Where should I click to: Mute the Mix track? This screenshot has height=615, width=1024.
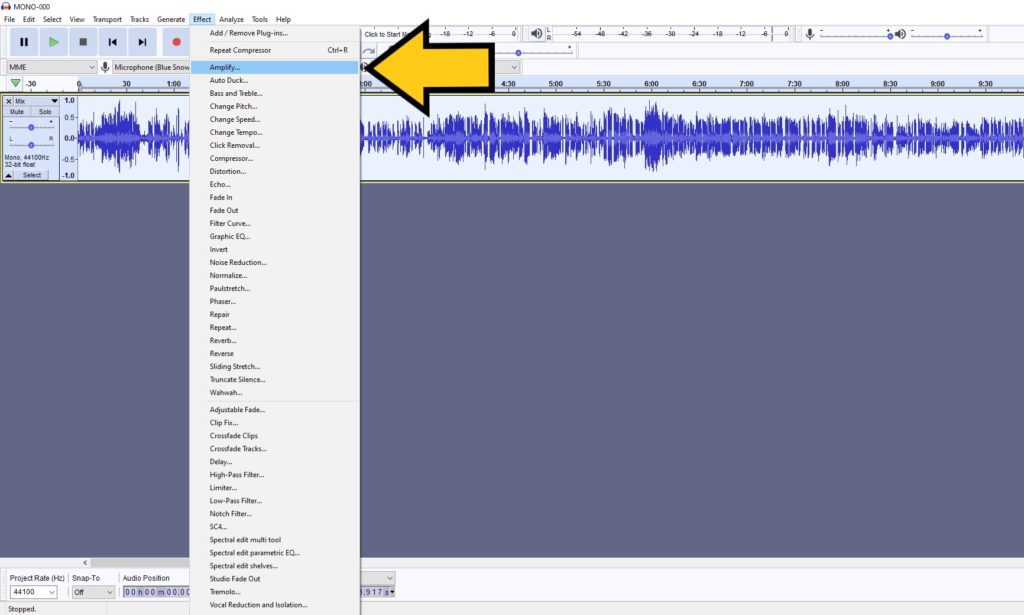point(18,112)
